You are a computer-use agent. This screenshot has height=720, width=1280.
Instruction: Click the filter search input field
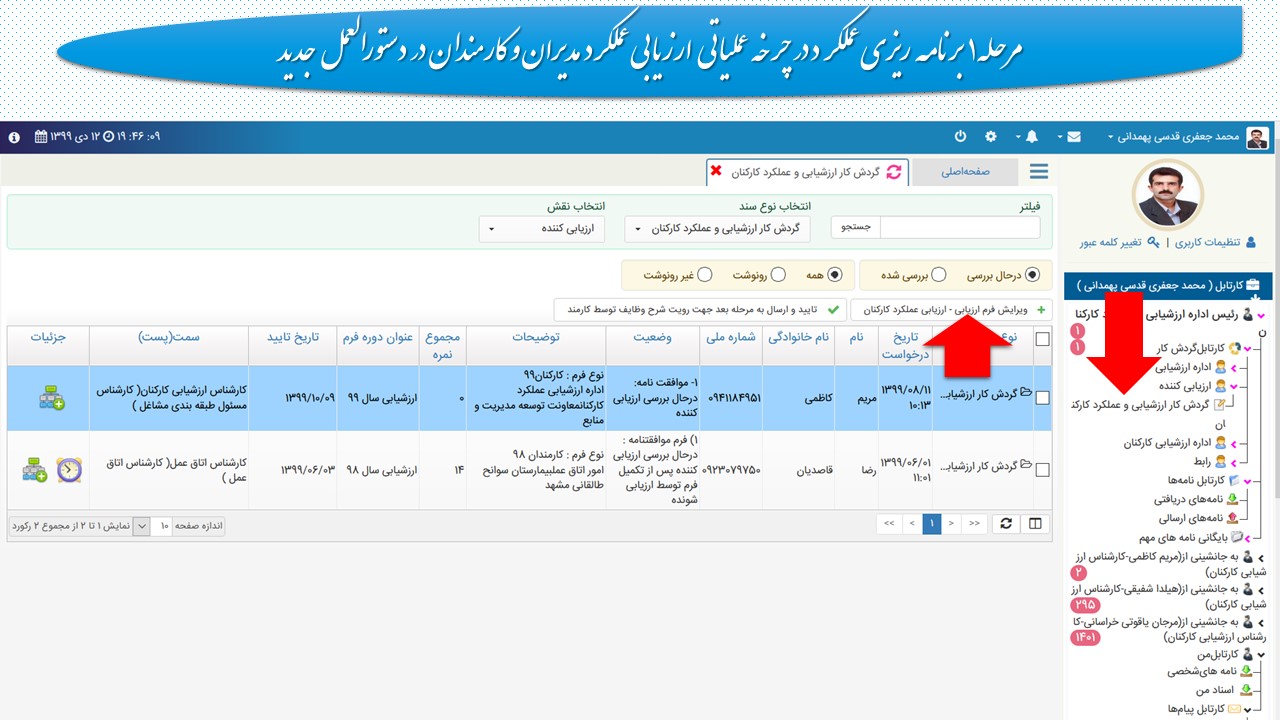(x=959, y=228)
